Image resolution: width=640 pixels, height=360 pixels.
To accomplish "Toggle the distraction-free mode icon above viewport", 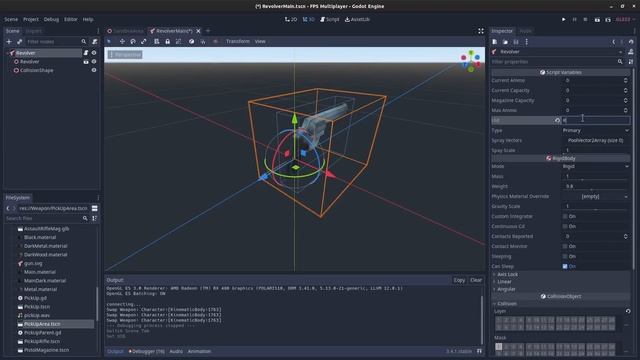I will (x=481, y=31).
